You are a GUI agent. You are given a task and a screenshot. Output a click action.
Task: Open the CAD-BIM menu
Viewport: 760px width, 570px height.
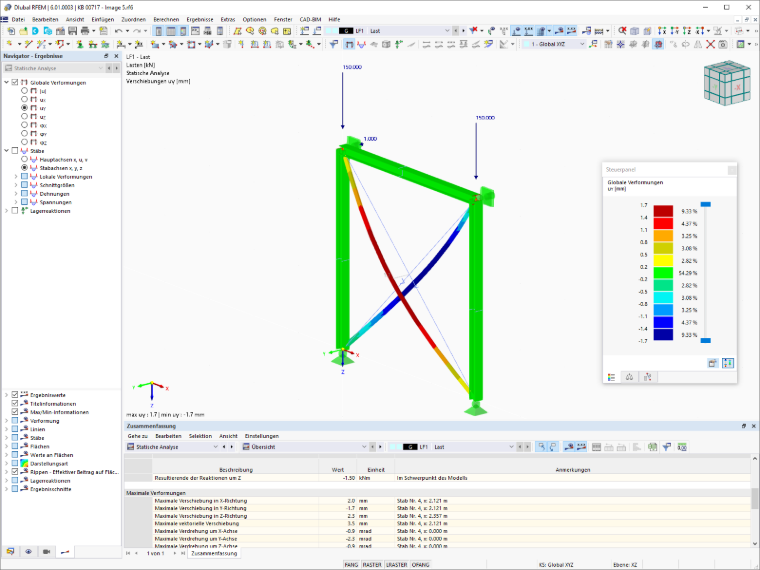click(310, 19)
